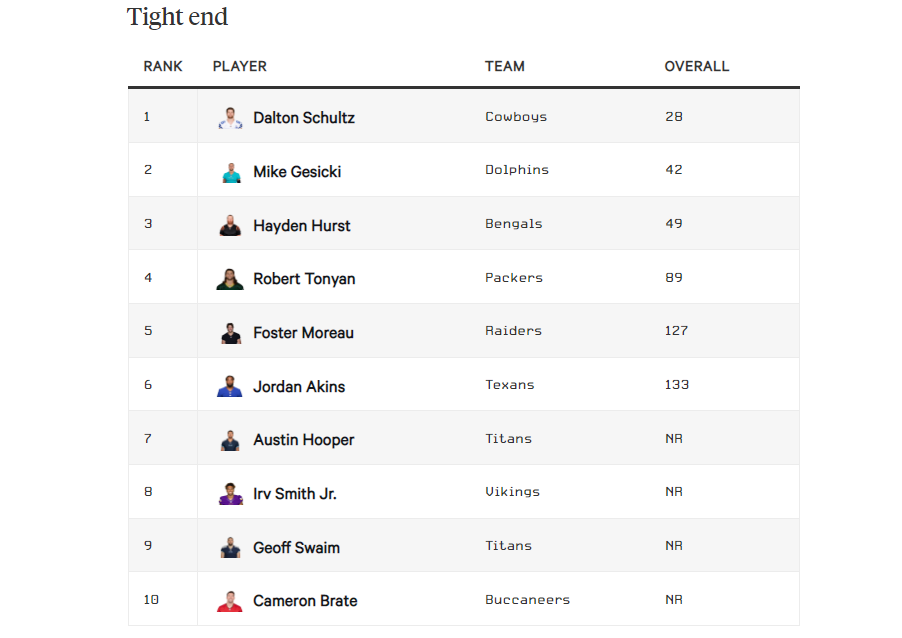The width and height of the screenshot is (902, 638).
Task: Select the Vikings team cell
Action: pos(513,492)
